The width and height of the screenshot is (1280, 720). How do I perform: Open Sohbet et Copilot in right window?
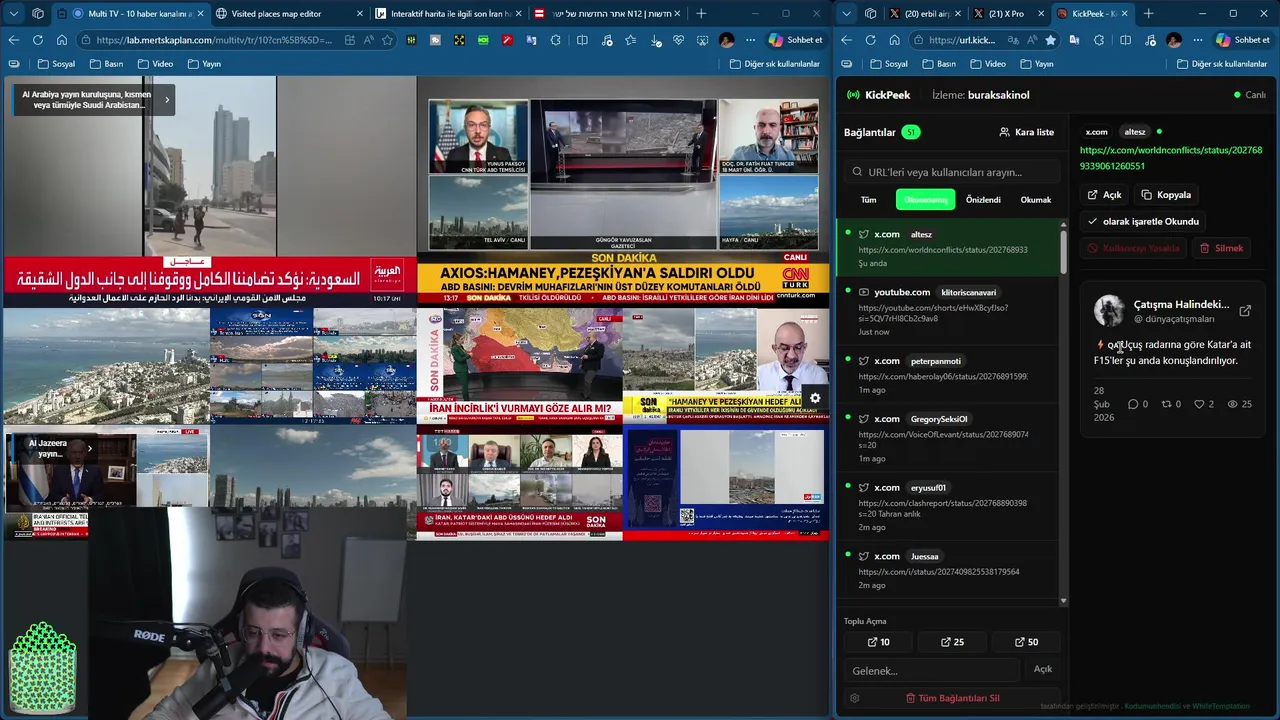(x=1243, y=40)
